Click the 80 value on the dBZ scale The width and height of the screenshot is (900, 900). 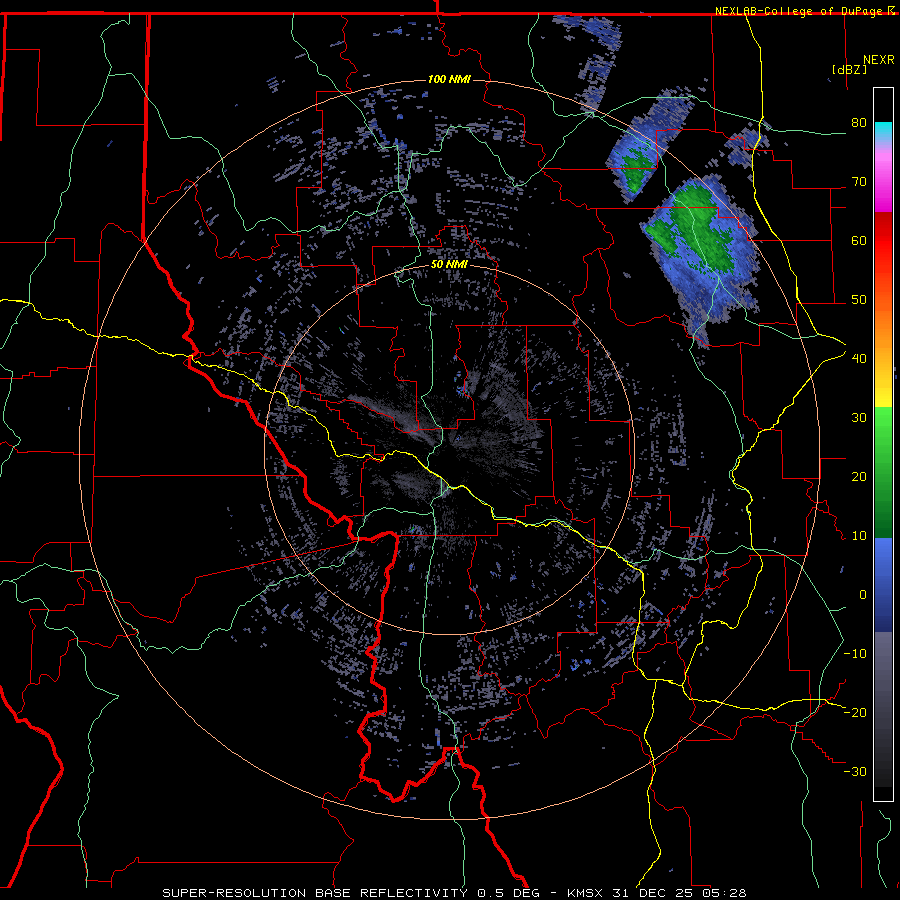(859, 123)
